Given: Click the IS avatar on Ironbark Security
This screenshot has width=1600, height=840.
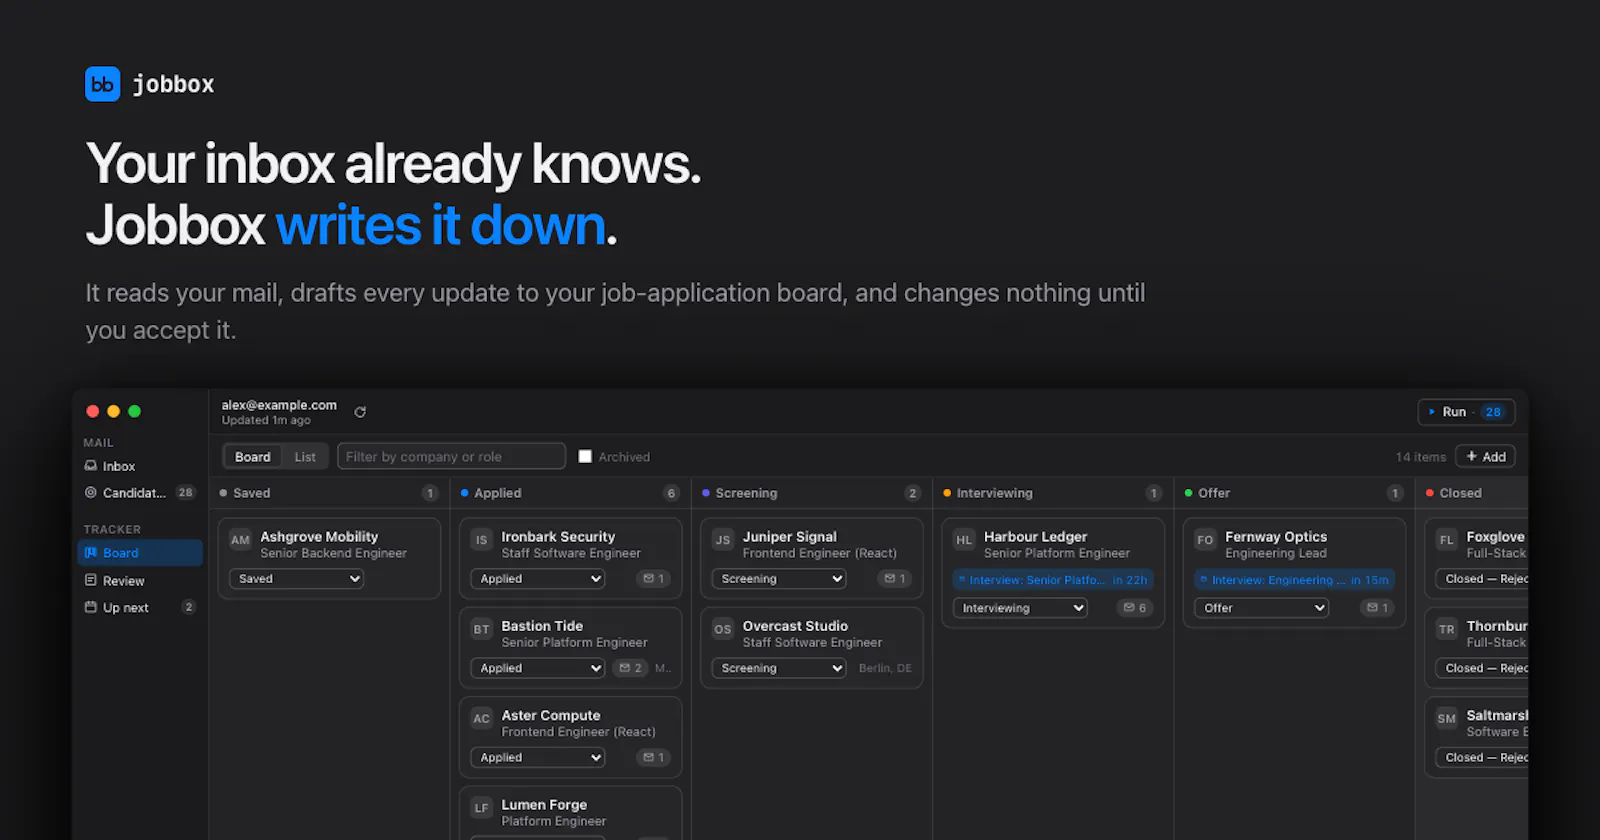Looking at the screenshot, I should [x=481, y=540].
